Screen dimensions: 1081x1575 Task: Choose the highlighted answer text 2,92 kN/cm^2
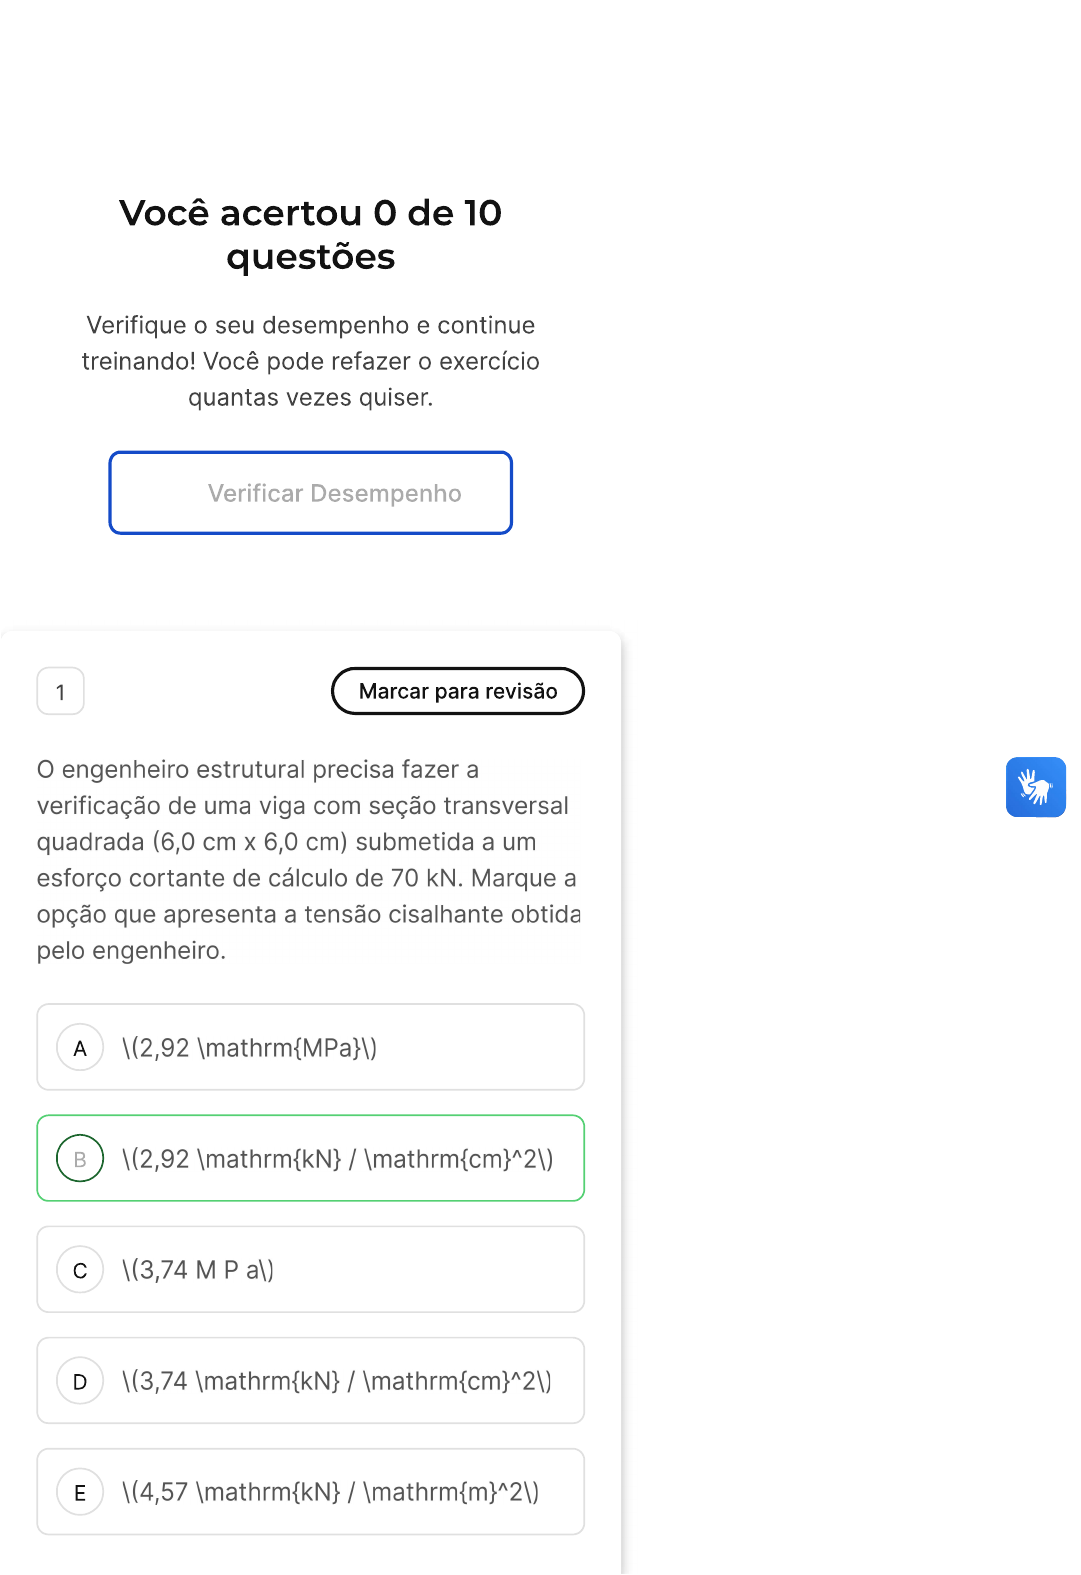337,1159
